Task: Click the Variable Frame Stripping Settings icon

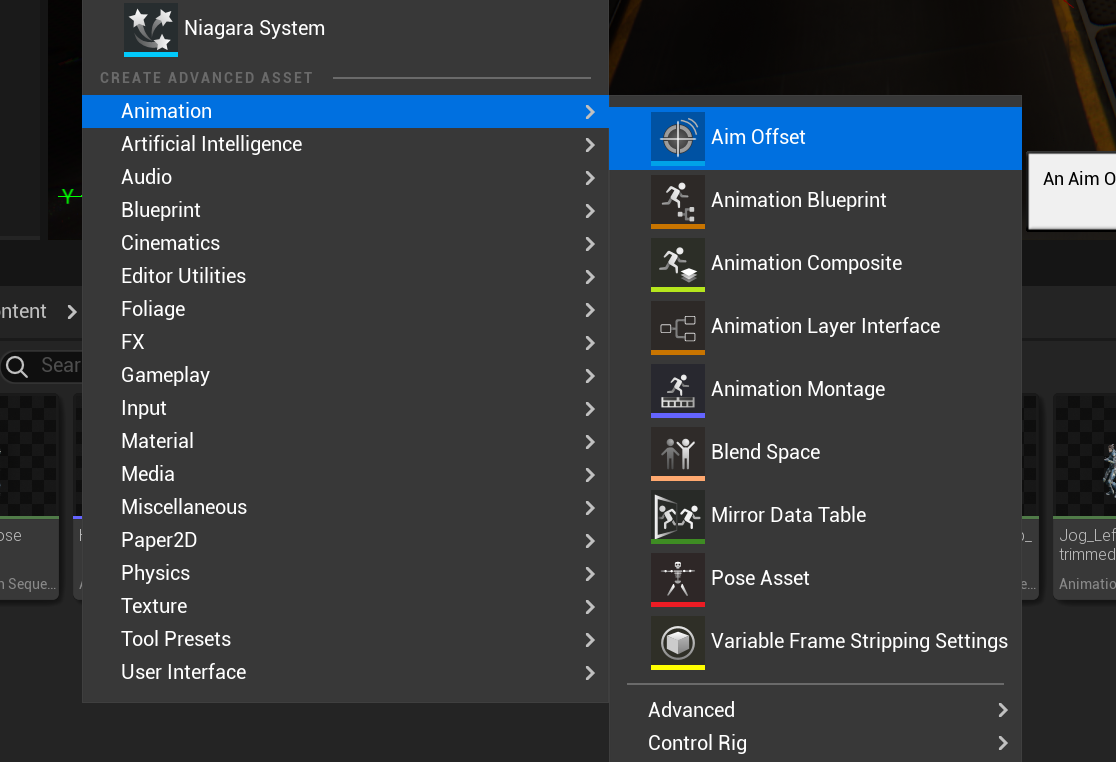Action: coord(678,643)
